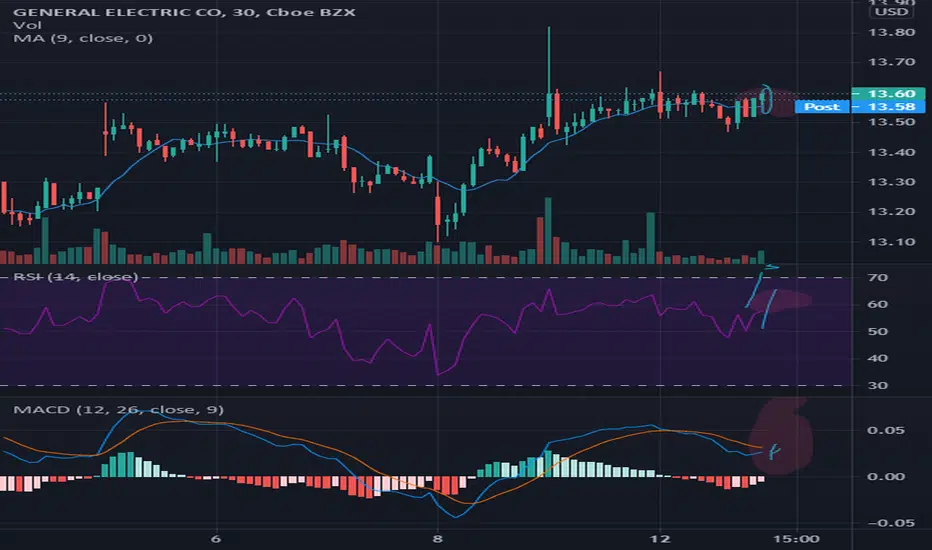
Task: Click the 13.80 price axis value
Action: click(891, 32)
